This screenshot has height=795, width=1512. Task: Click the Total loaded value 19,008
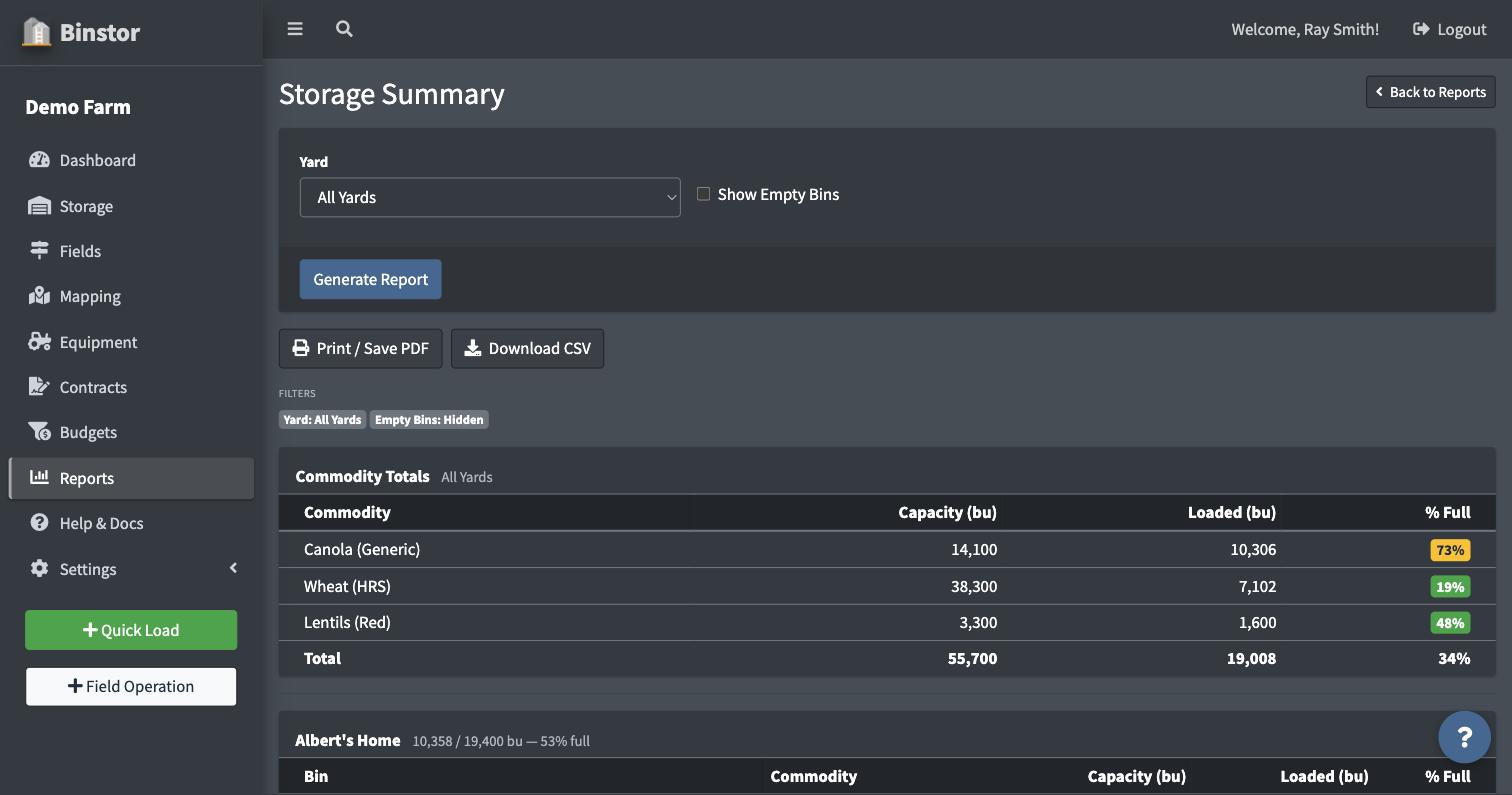(x=1252, y=658)
